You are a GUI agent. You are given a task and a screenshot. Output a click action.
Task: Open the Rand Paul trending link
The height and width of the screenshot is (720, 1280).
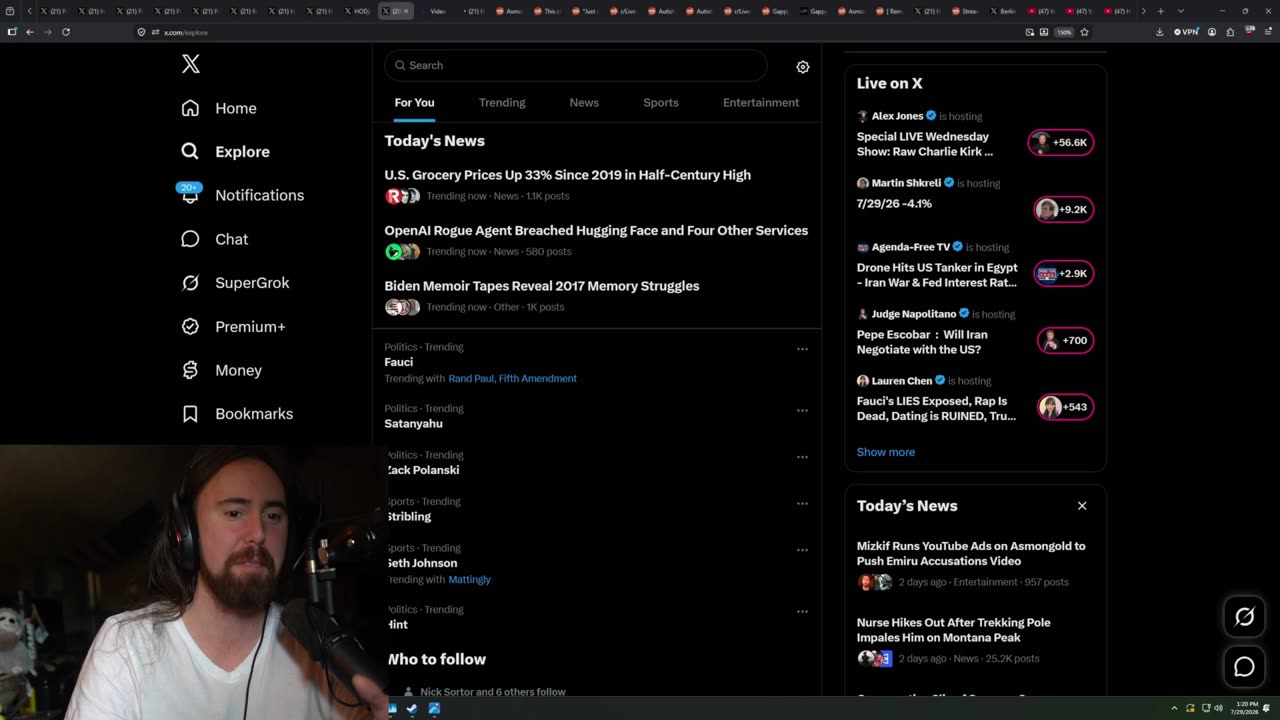[x=471, y=379]
